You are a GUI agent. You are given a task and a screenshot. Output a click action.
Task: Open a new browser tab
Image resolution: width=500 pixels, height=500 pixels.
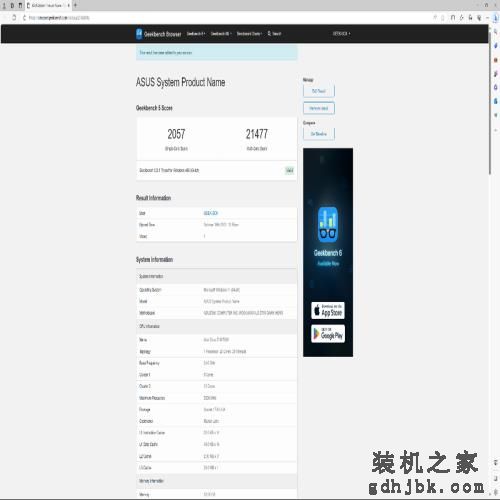click(x=75, y=5)
